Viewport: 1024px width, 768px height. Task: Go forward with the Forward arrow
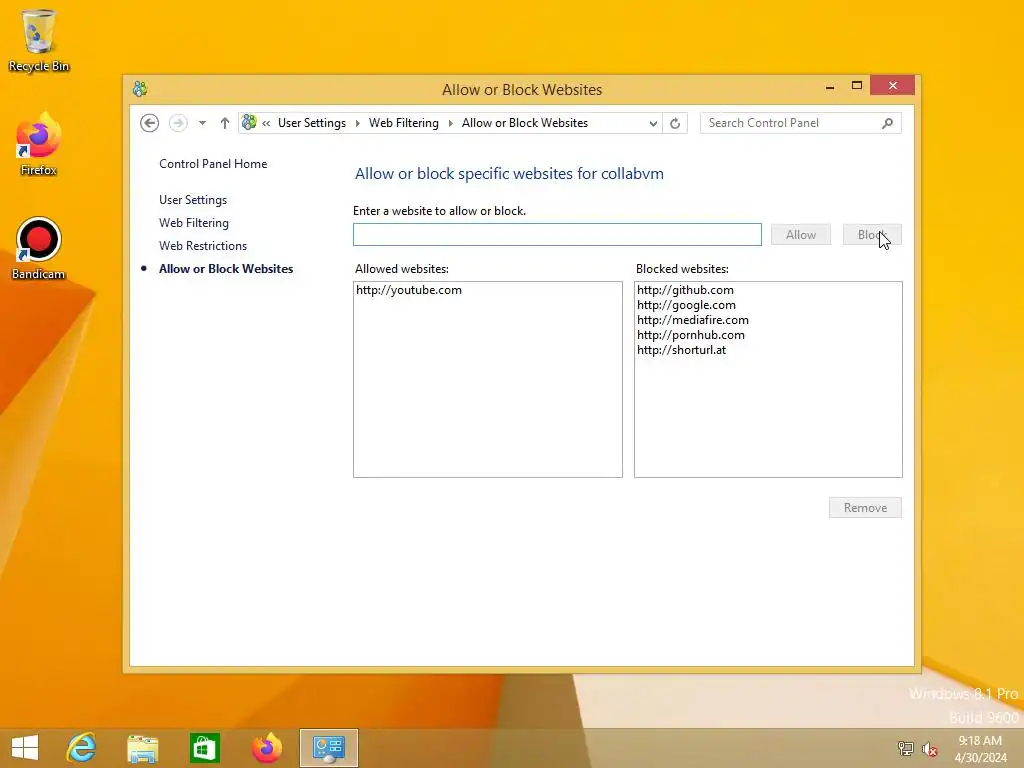178,123
